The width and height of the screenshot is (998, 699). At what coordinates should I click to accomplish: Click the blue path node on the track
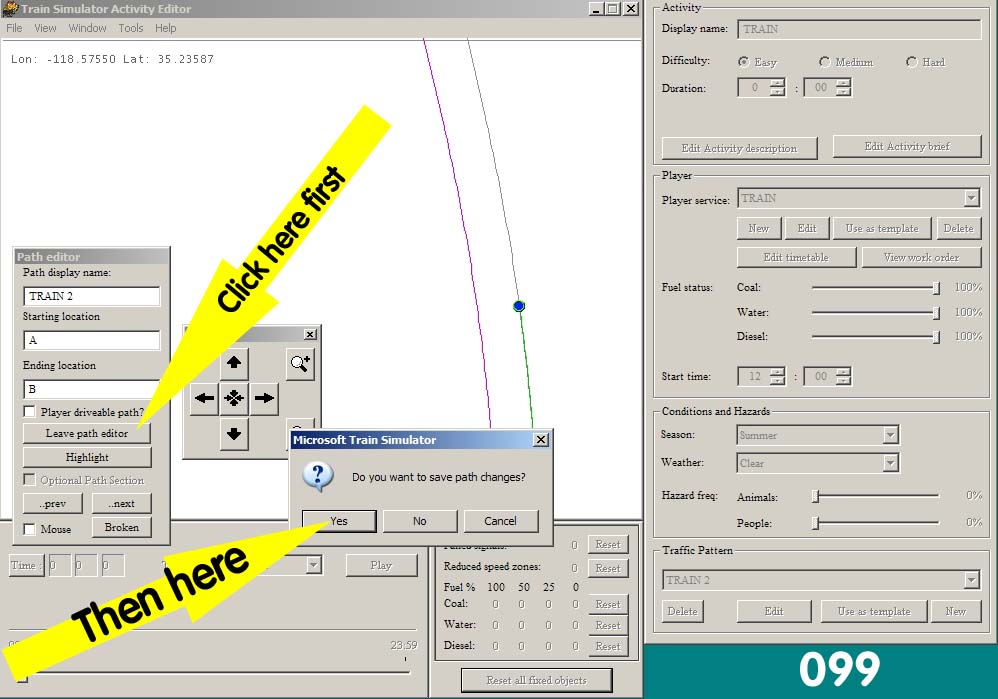pos(519,306)
